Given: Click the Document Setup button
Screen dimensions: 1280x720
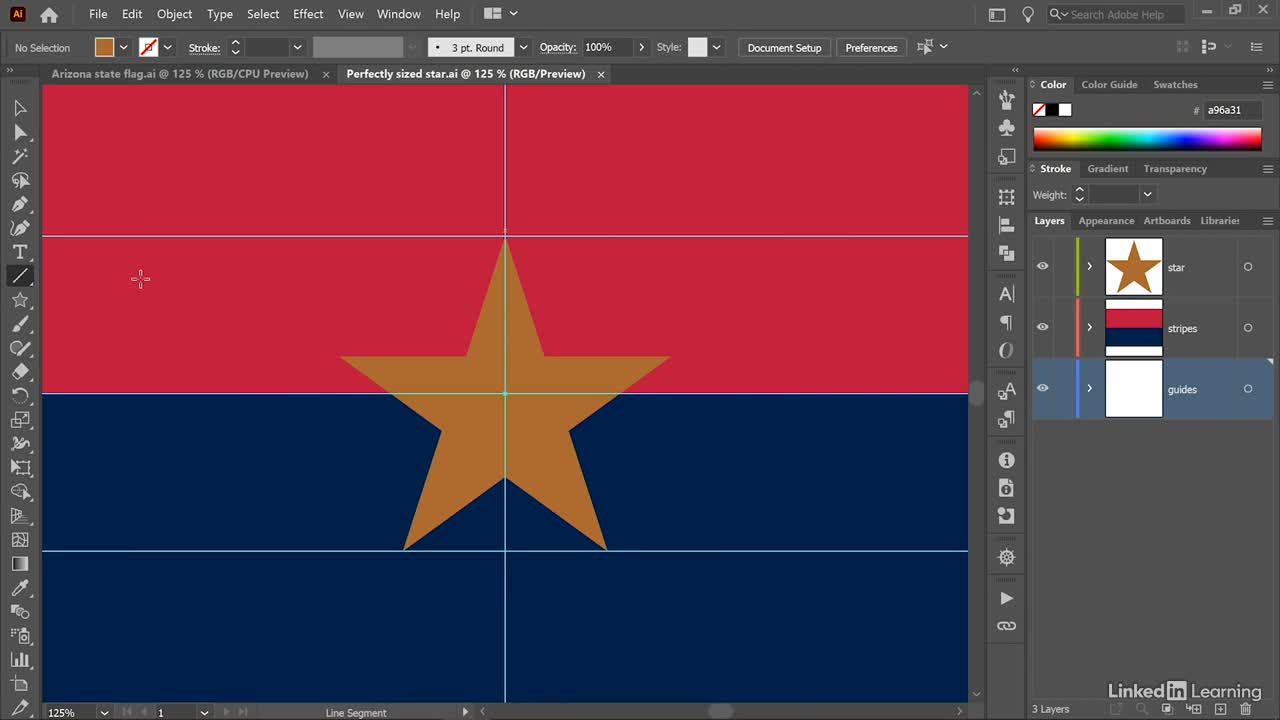Looking at the screenshot, I should [x=784, y=47].
